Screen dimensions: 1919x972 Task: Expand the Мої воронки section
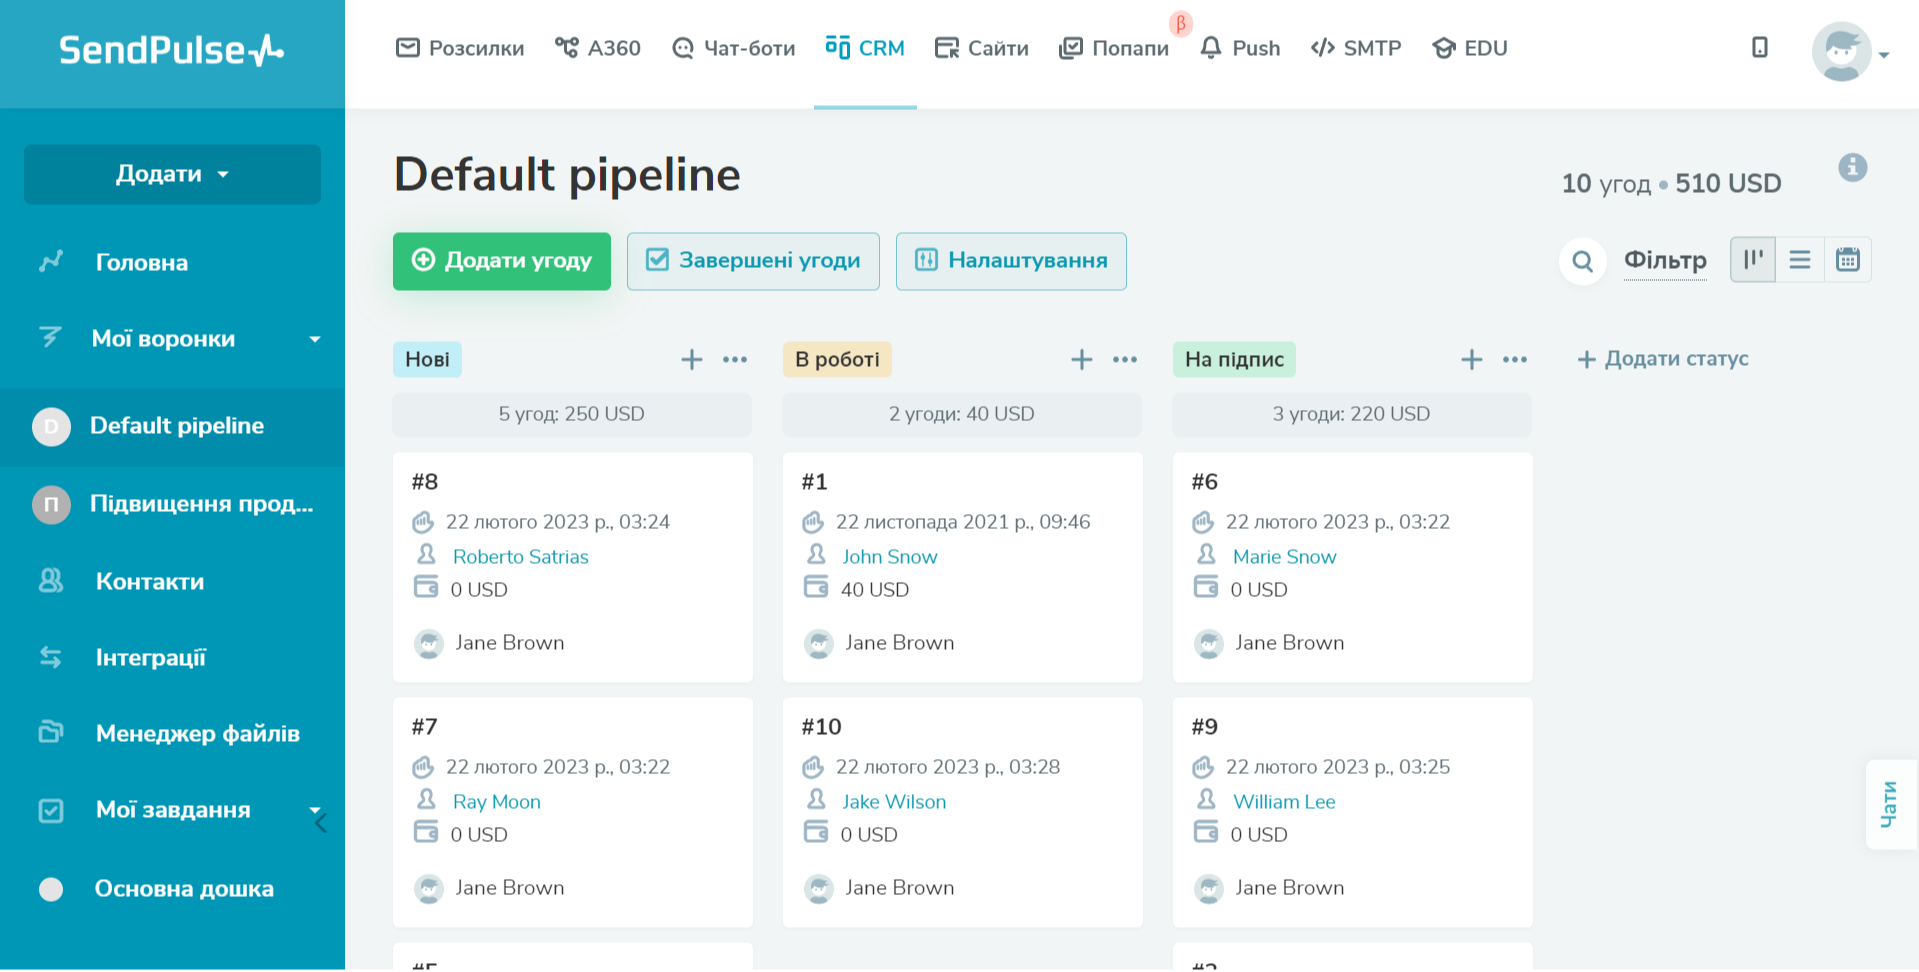coord(314,339)
